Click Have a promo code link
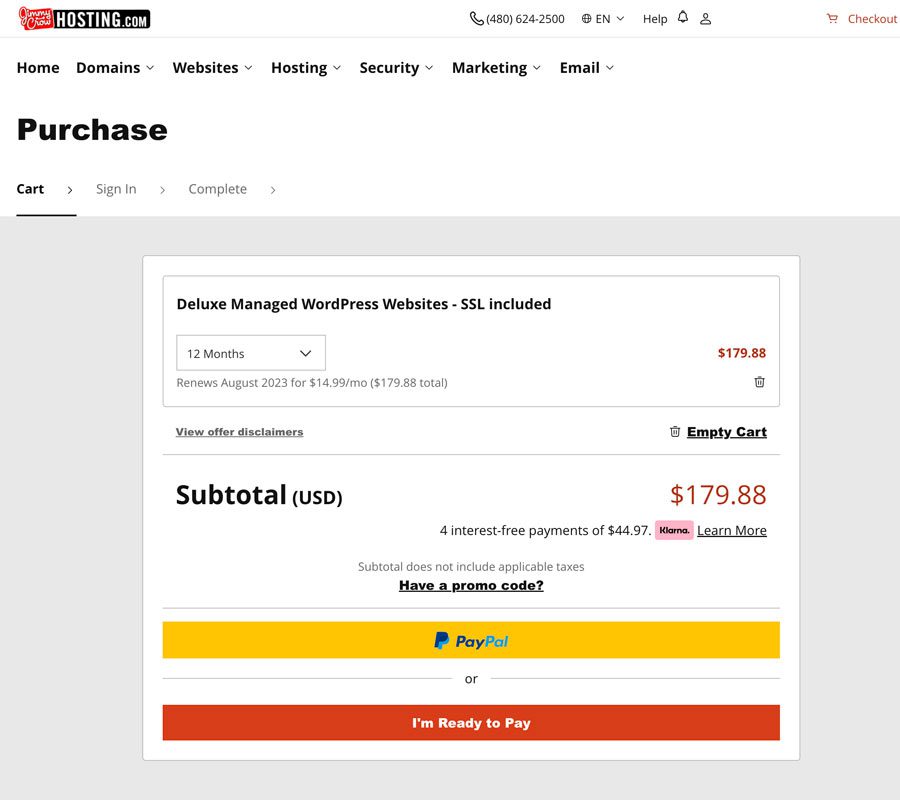Viewport: 900px width, 800px height. 471,585
